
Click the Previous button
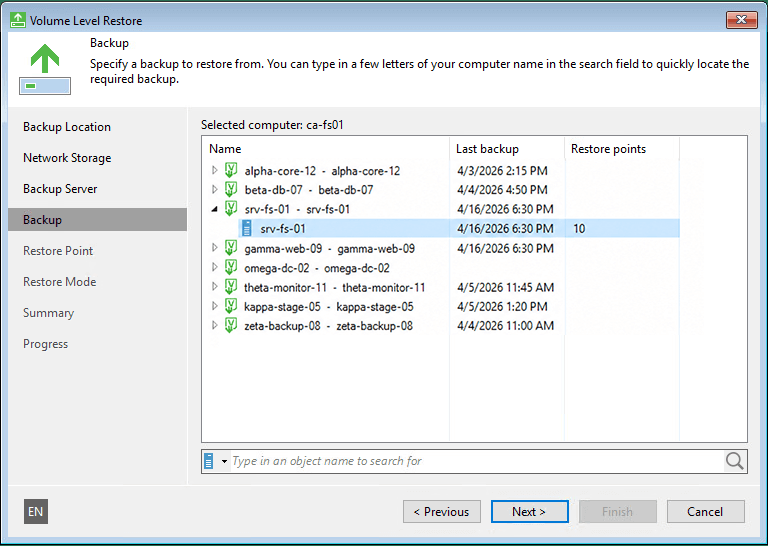(x=442, y=512)
